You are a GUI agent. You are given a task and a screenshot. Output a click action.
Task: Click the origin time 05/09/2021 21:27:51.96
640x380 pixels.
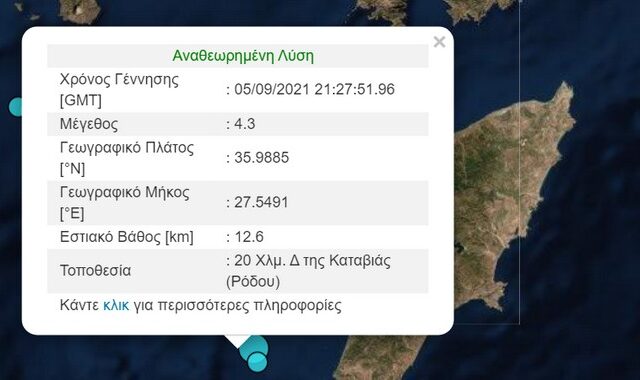pos(314,89)
